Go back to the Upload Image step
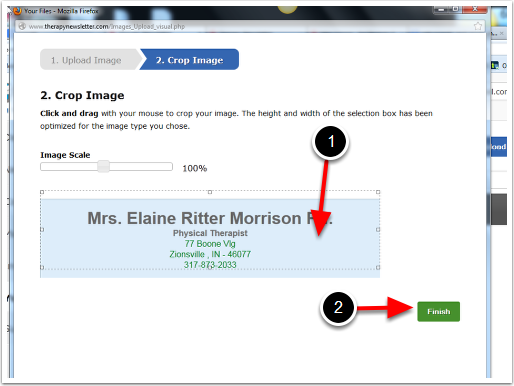The width and height of the screenshot is (514, 386). pos(89,60)
